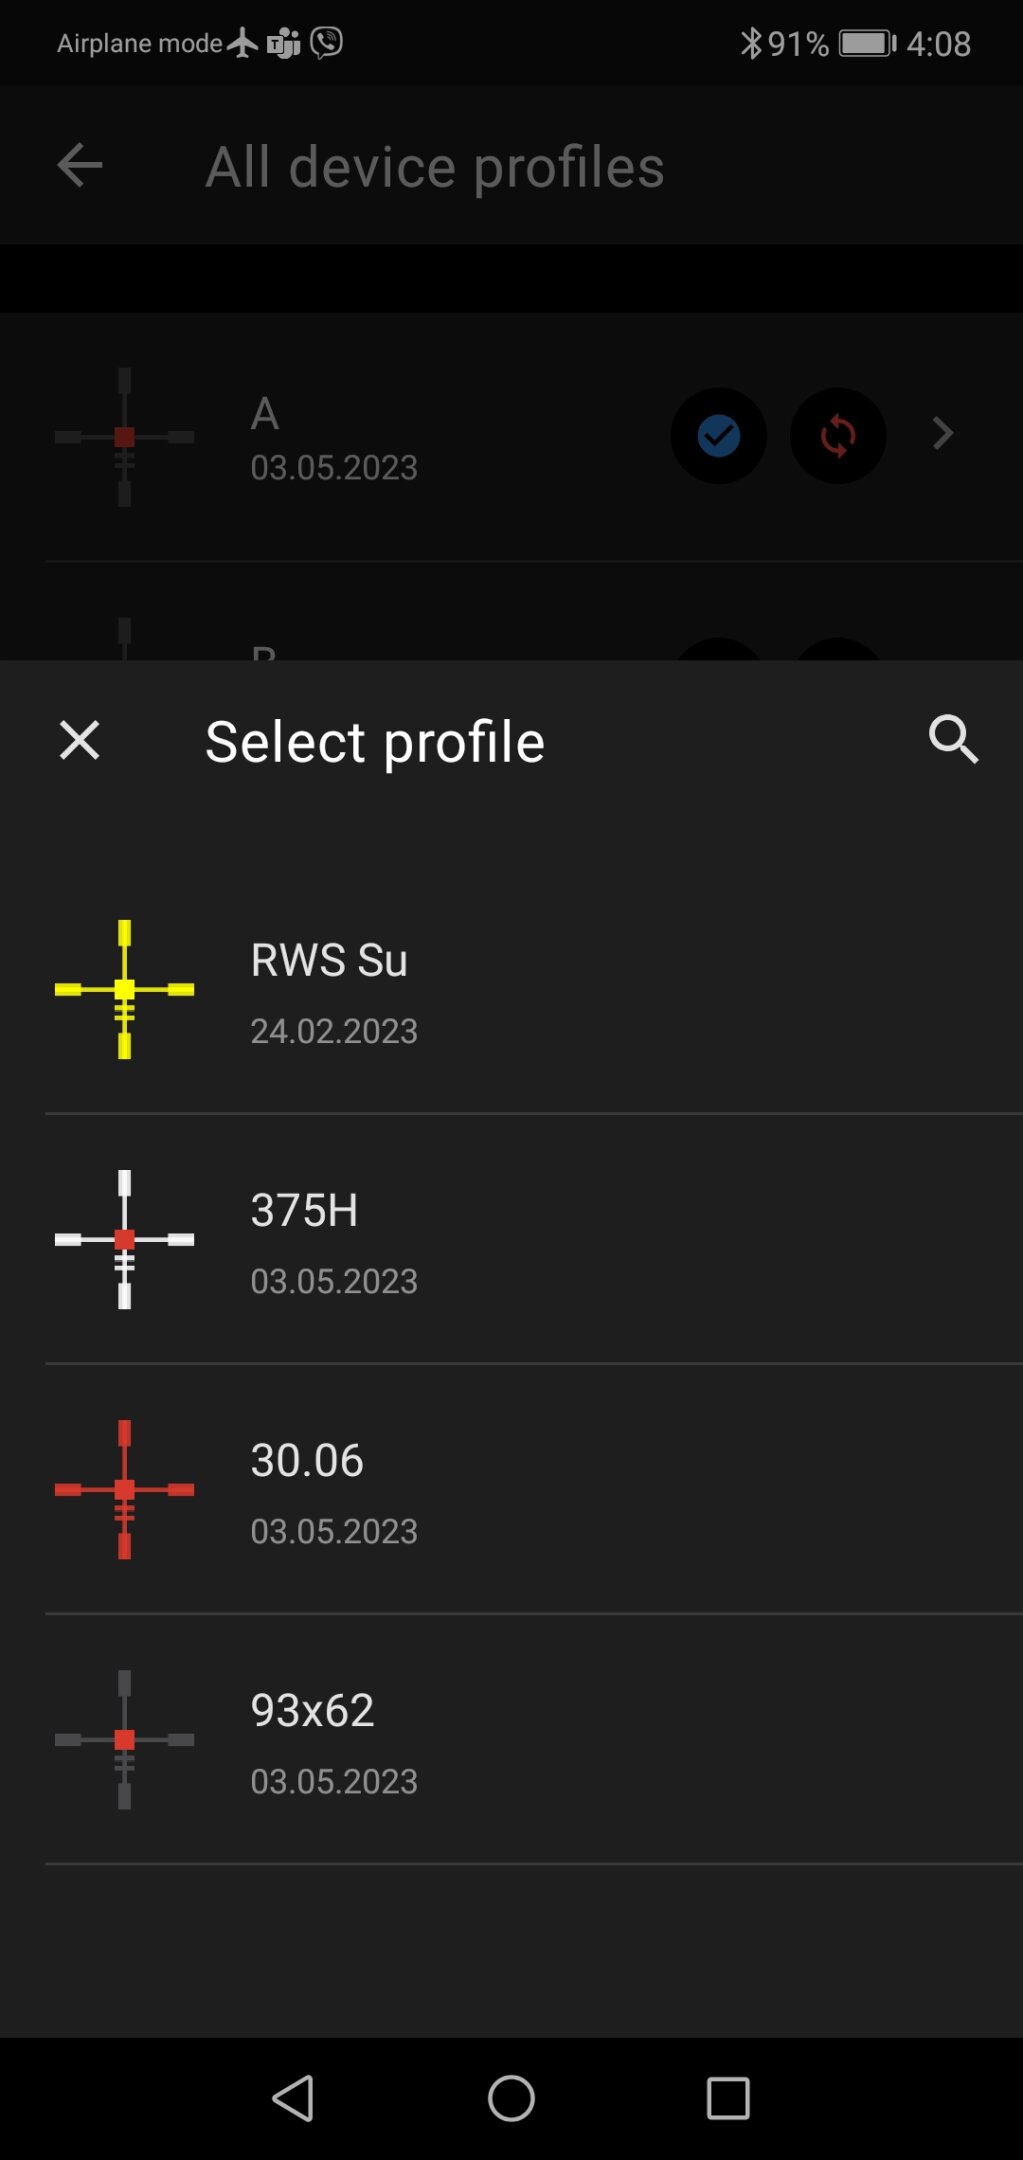Tap the All device profiles title
1023x2160 pixels.
coord(435,167)
